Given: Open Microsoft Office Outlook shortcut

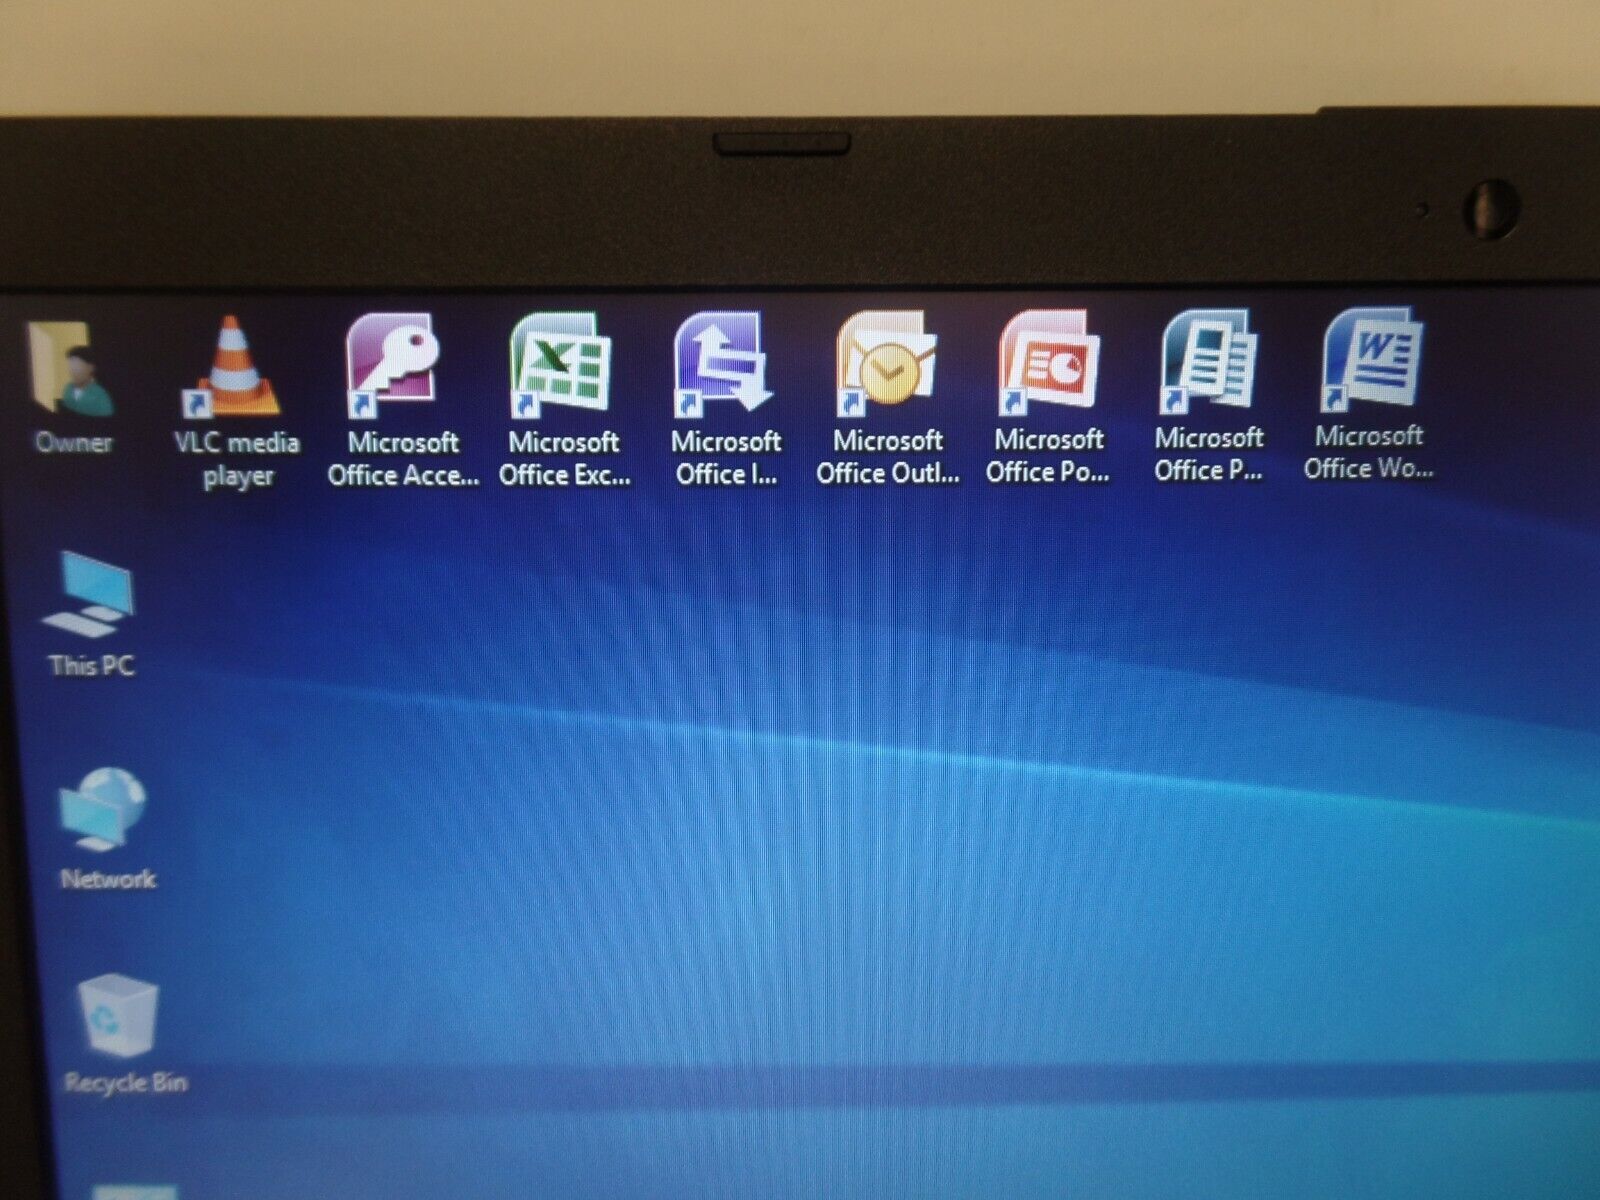Looking at the screenshot, I should (887, 363).
